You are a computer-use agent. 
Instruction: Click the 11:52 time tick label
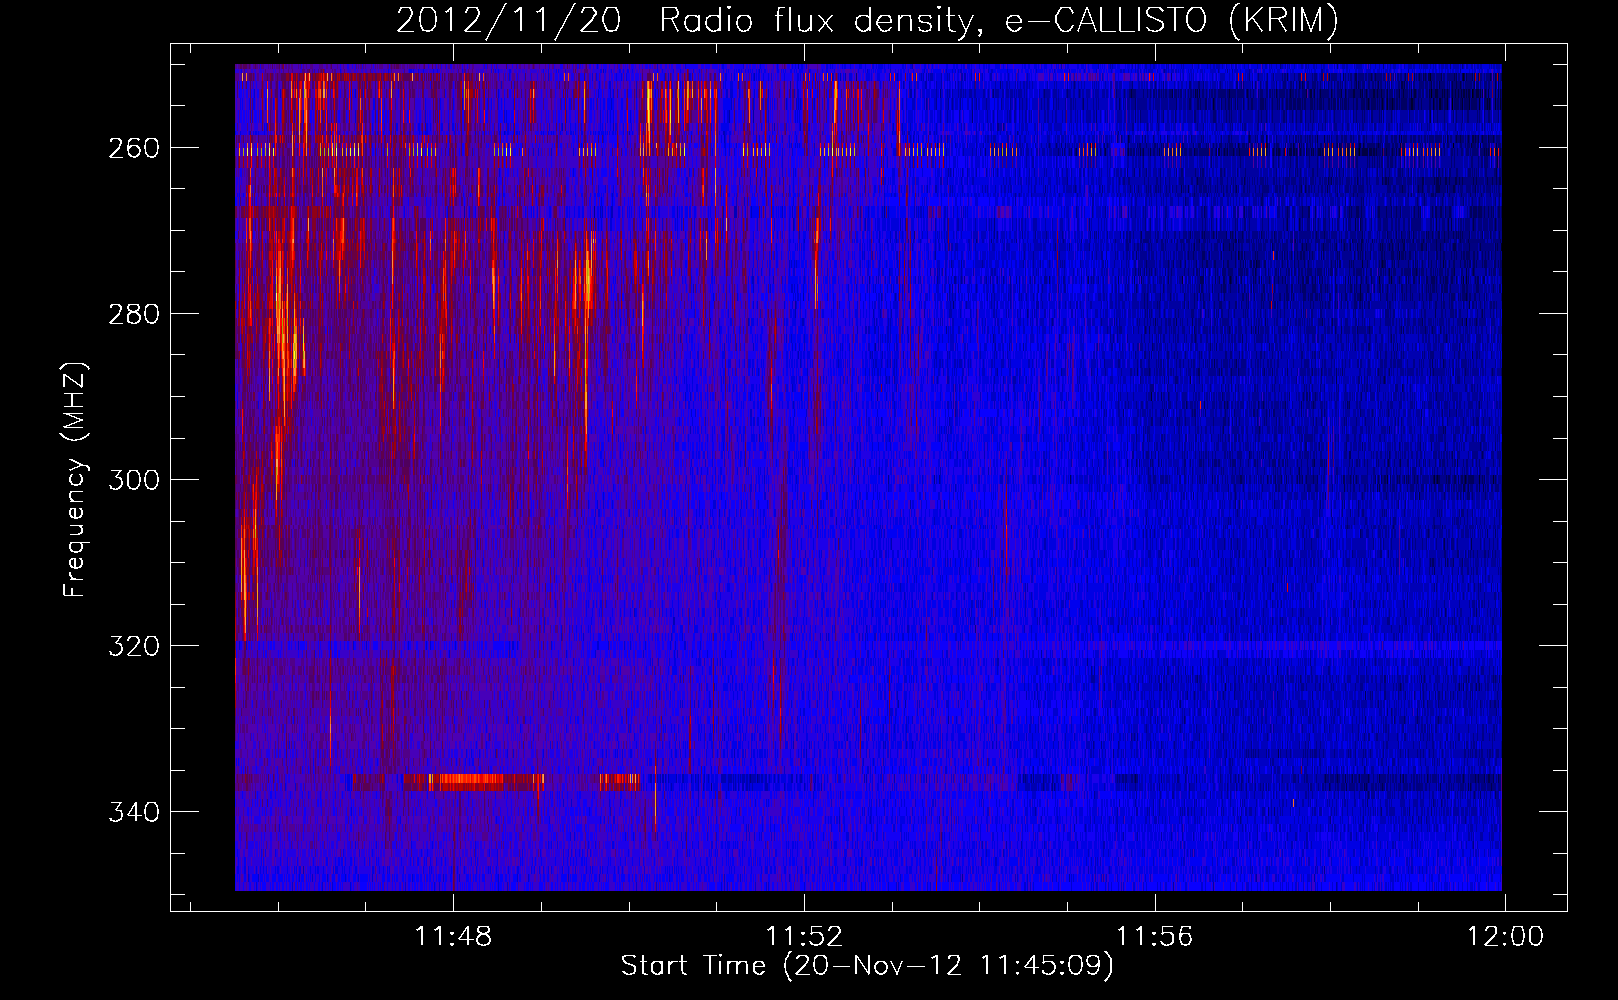pos(804,937)
